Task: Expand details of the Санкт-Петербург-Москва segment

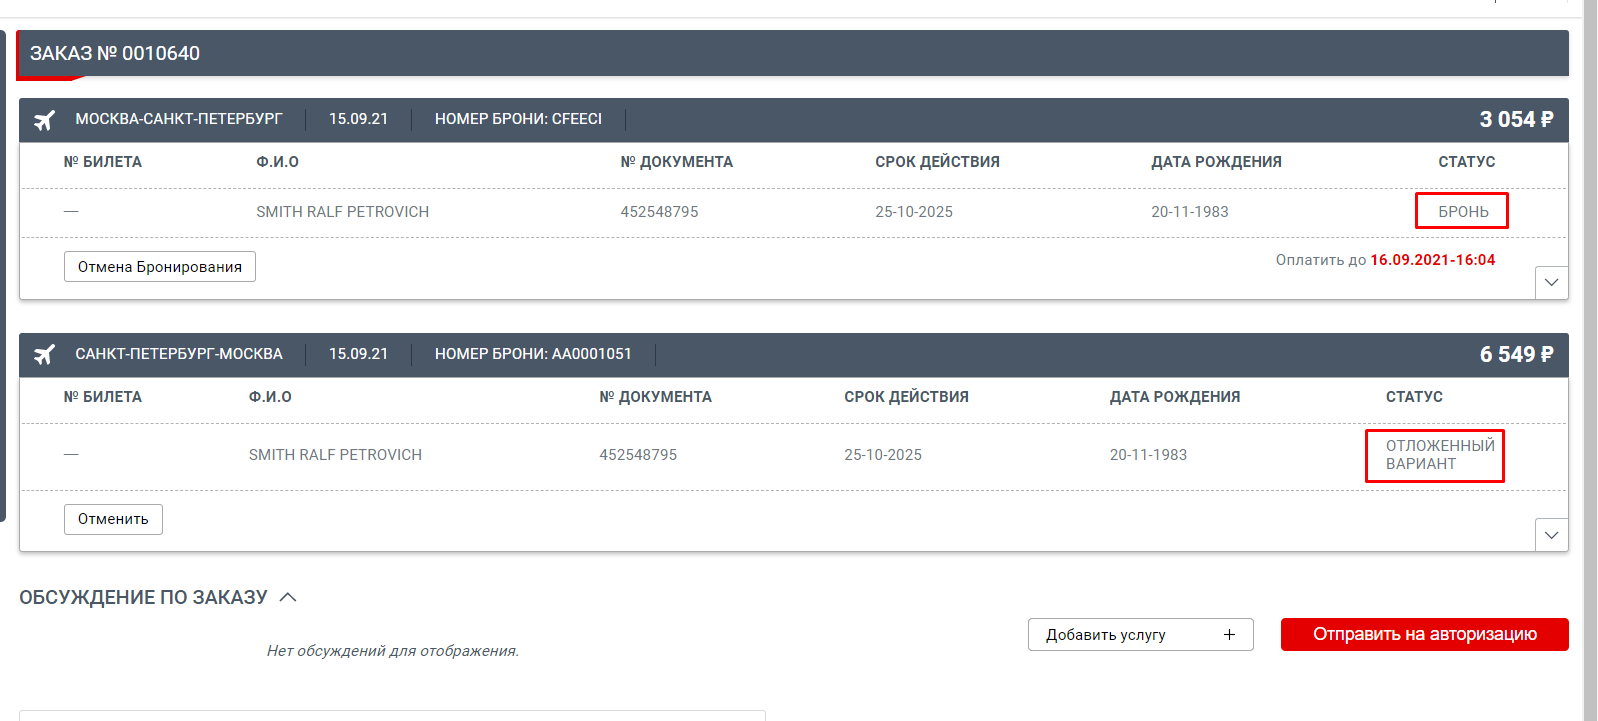Action: [1551, 535]
